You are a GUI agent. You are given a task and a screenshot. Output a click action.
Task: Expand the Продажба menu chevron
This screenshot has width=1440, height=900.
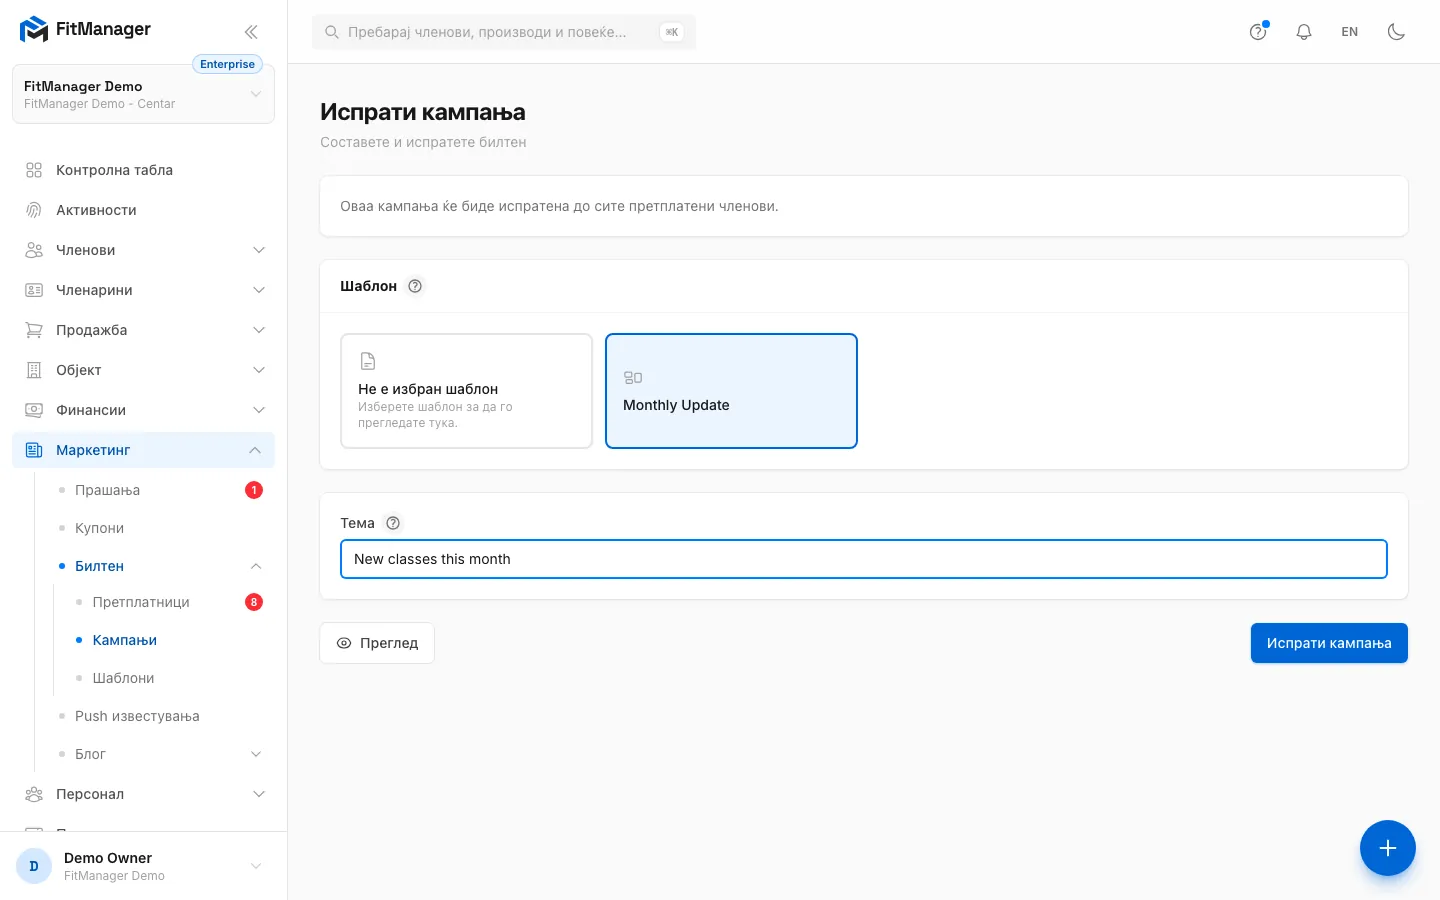[259, 330]
